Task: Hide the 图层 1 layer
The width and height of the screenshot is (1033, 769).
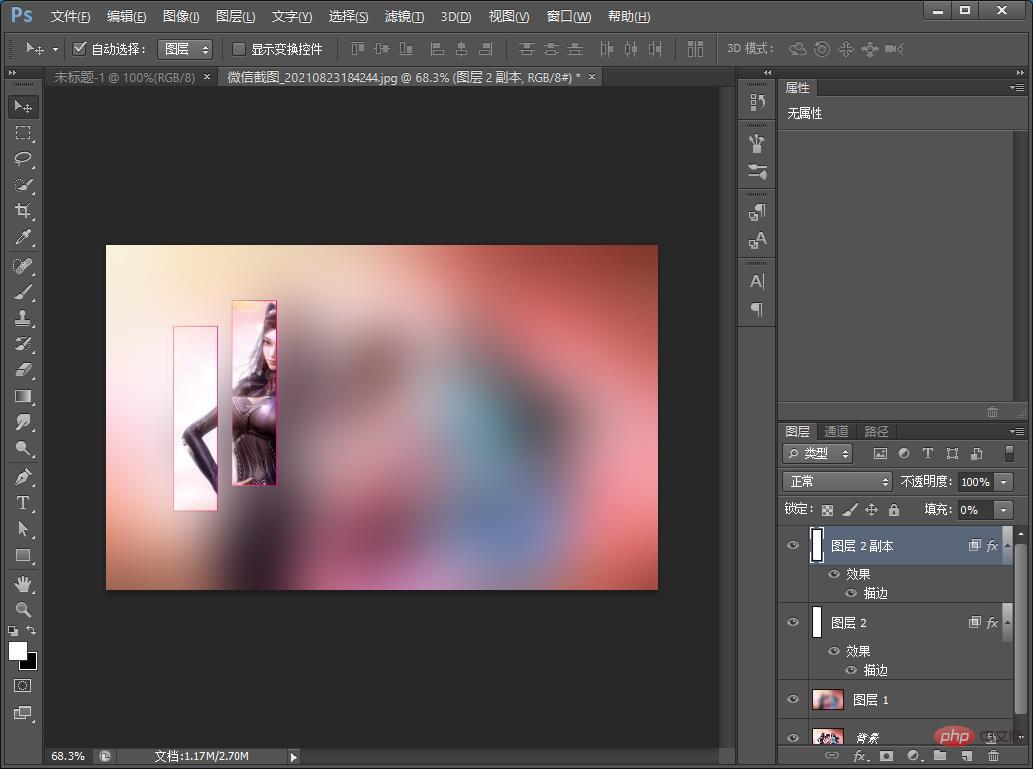Action: (x=793, y=699)
